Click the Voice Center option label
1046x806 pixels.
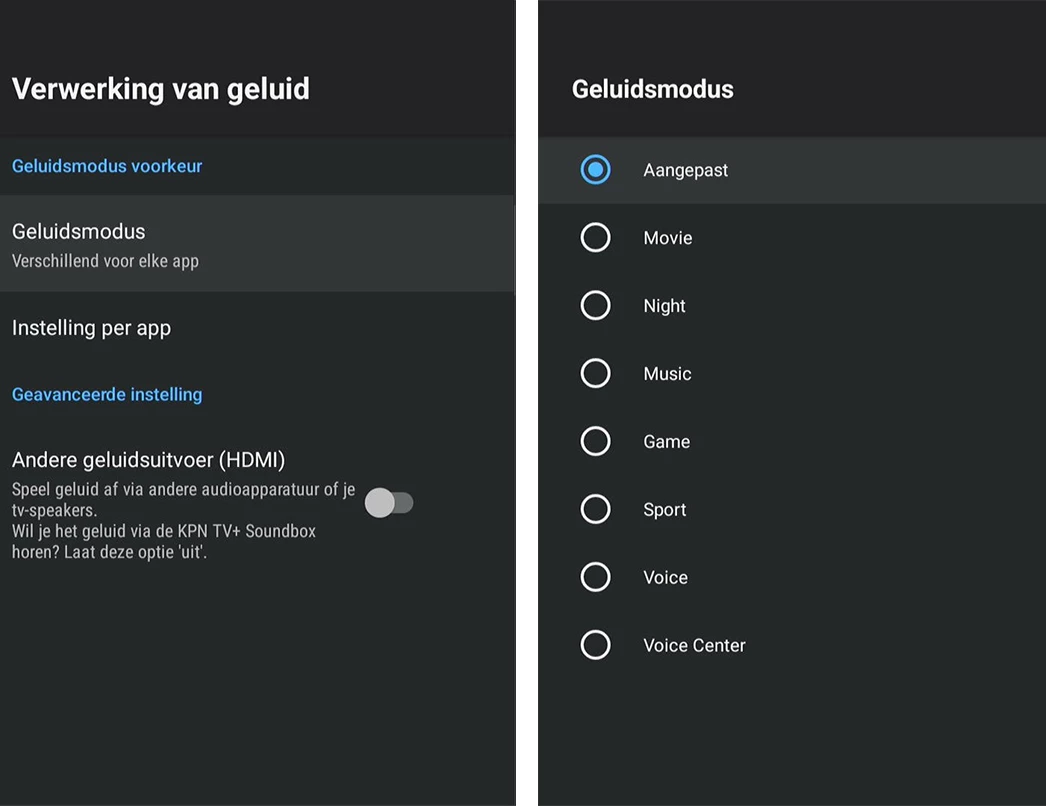click(695, 645)
